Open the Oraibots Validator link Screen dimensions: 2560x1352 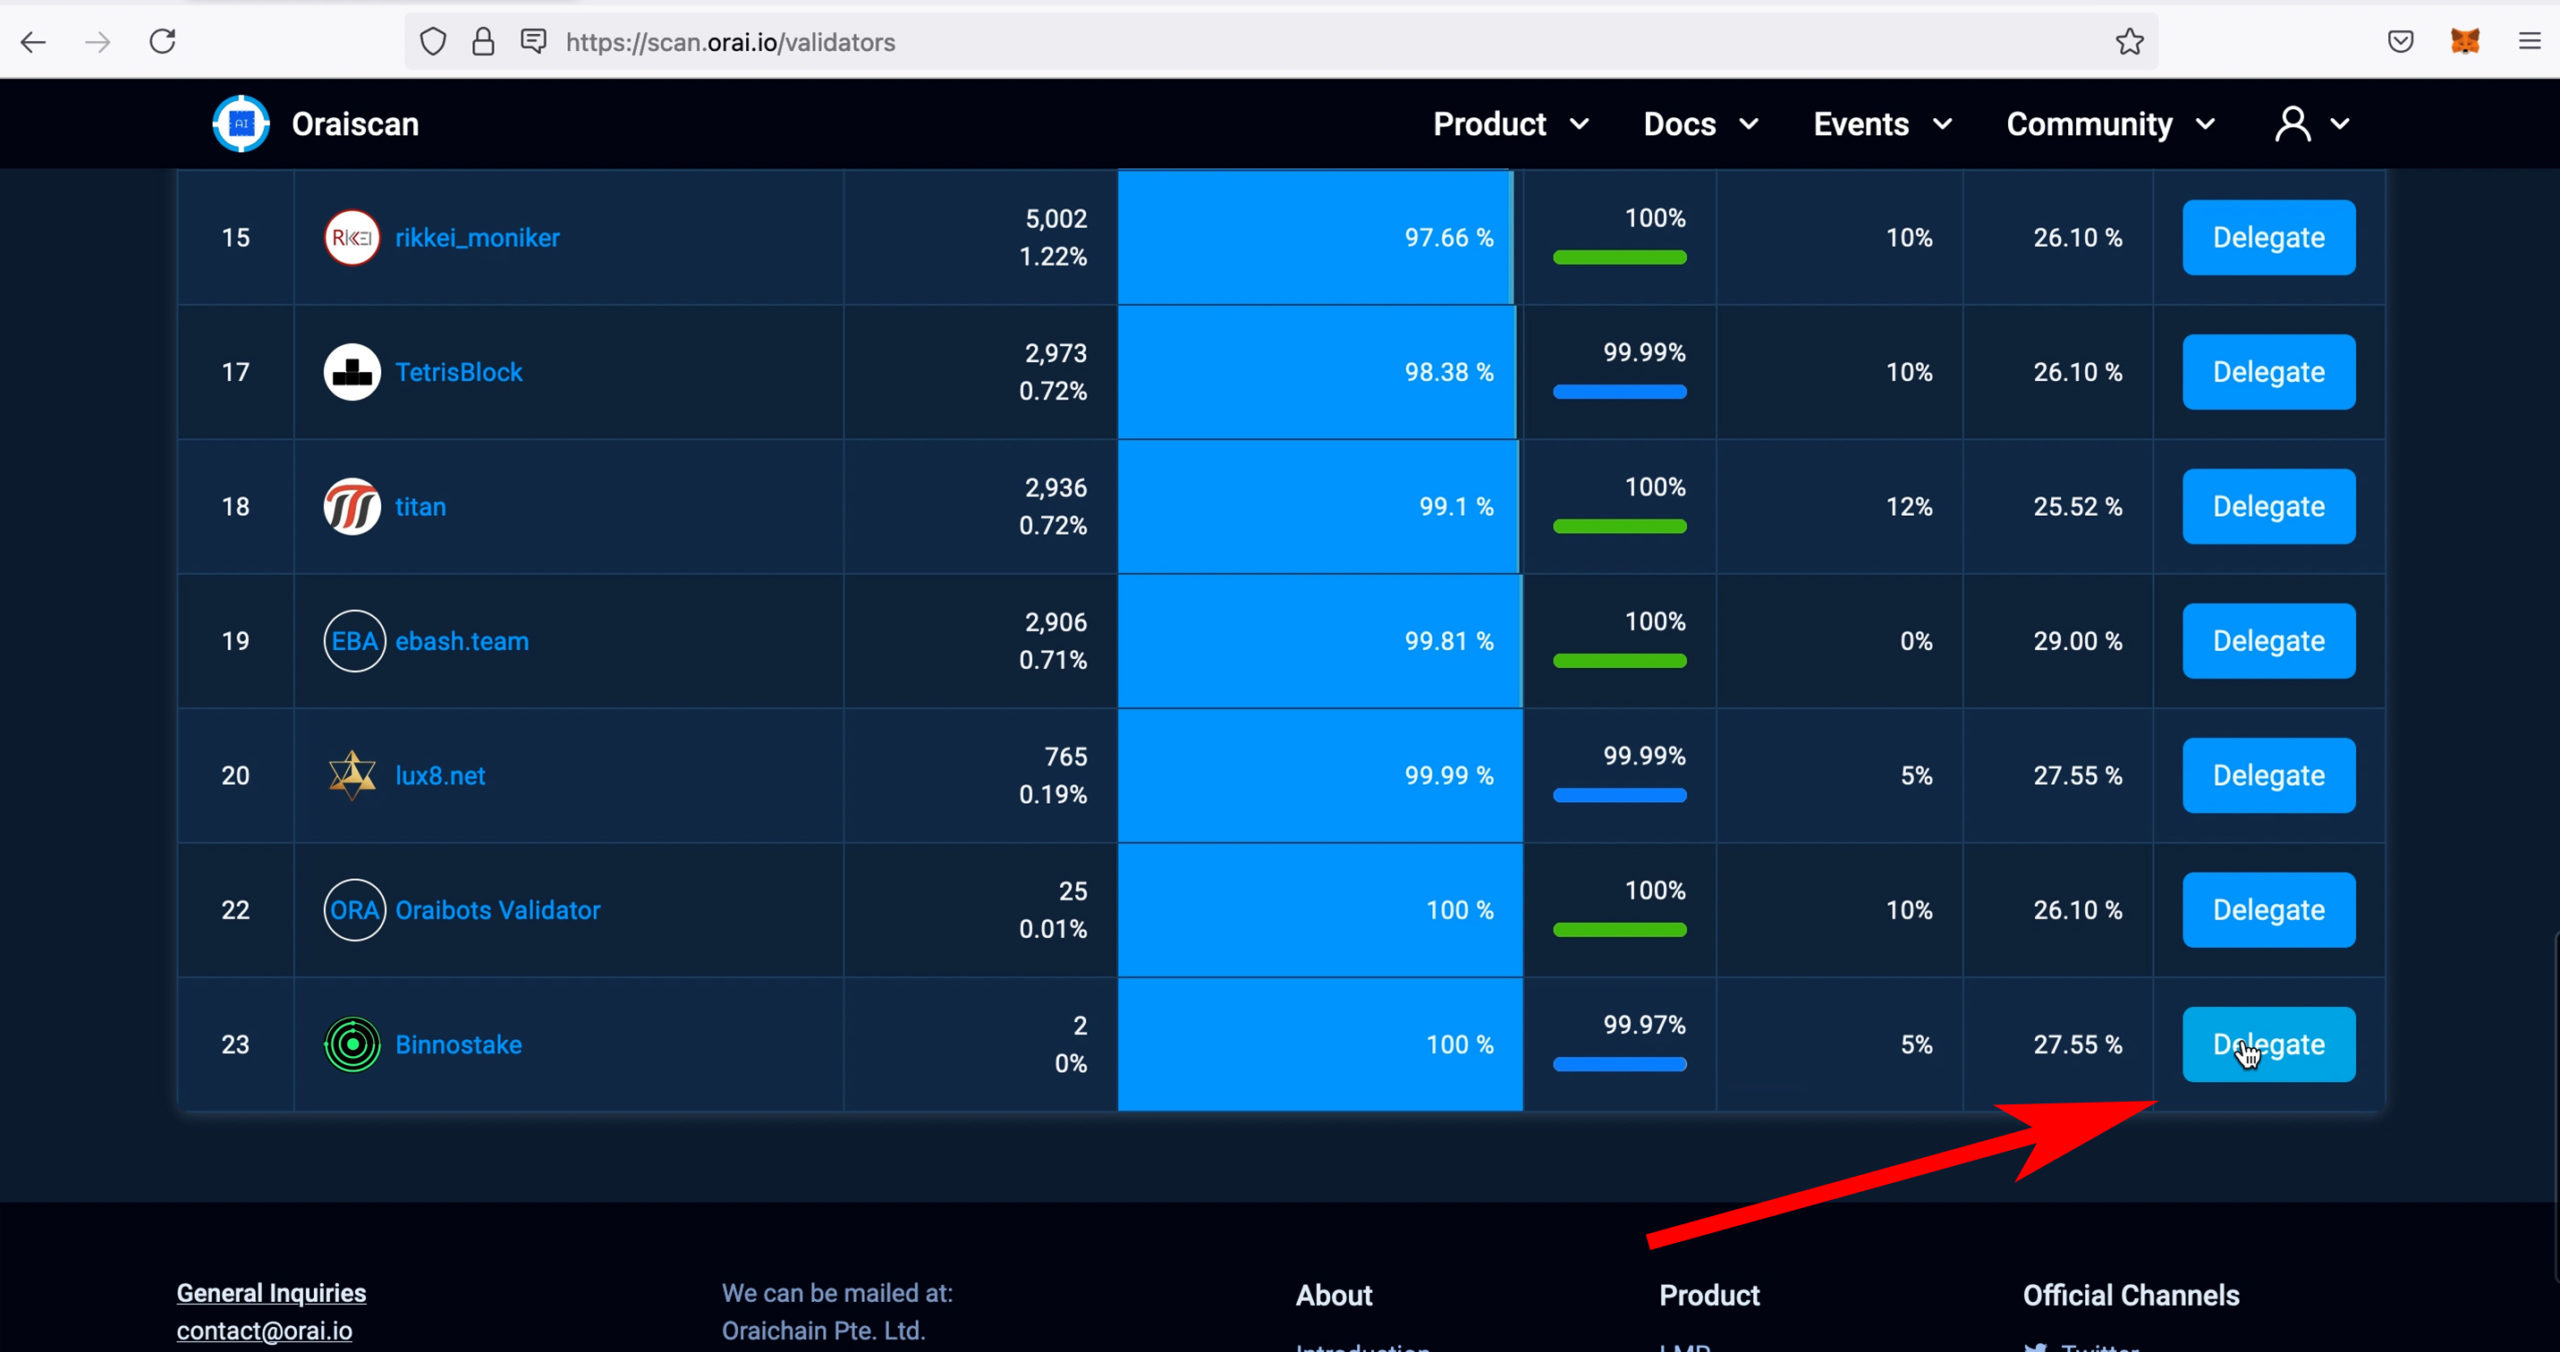(x=497, y=910)
